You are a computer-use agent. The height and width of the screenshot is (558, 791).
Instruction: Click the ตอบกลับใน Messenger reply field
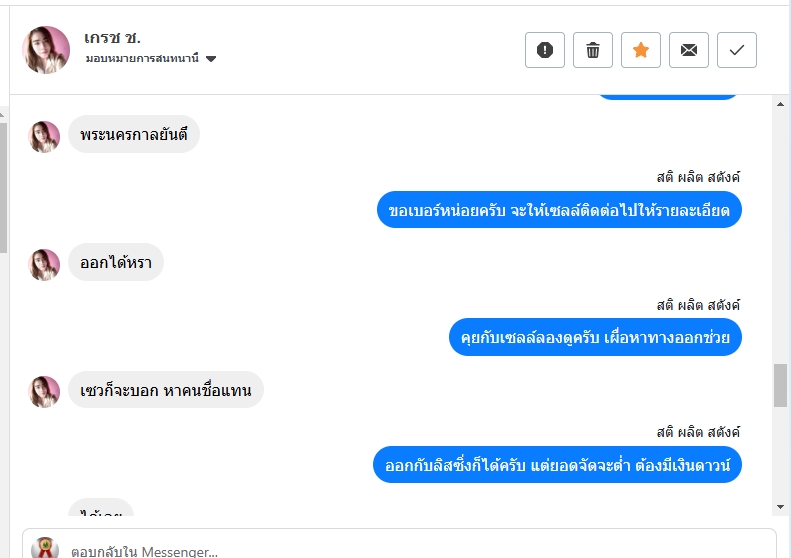[x=400, y=550]
